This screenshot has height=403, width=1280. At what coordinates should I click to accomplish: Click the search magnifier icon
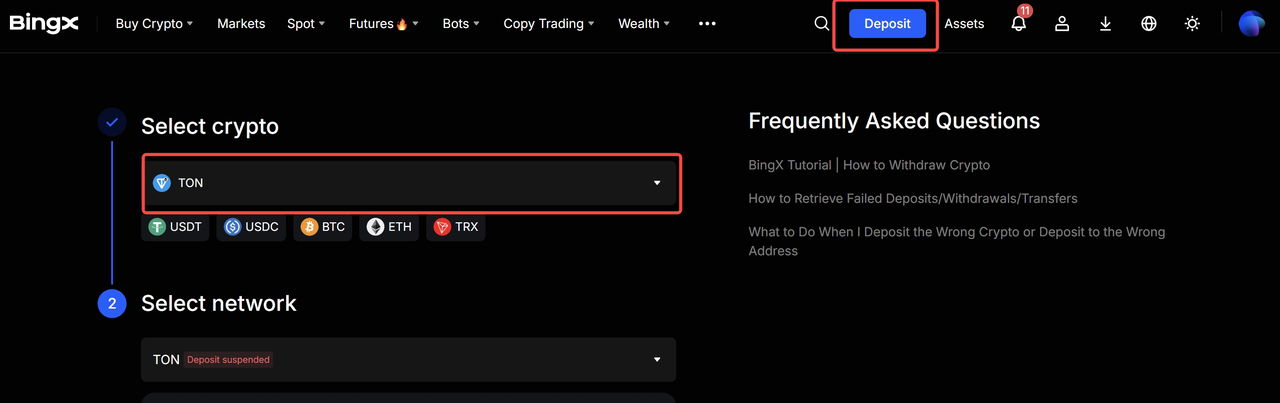(821, 24)
